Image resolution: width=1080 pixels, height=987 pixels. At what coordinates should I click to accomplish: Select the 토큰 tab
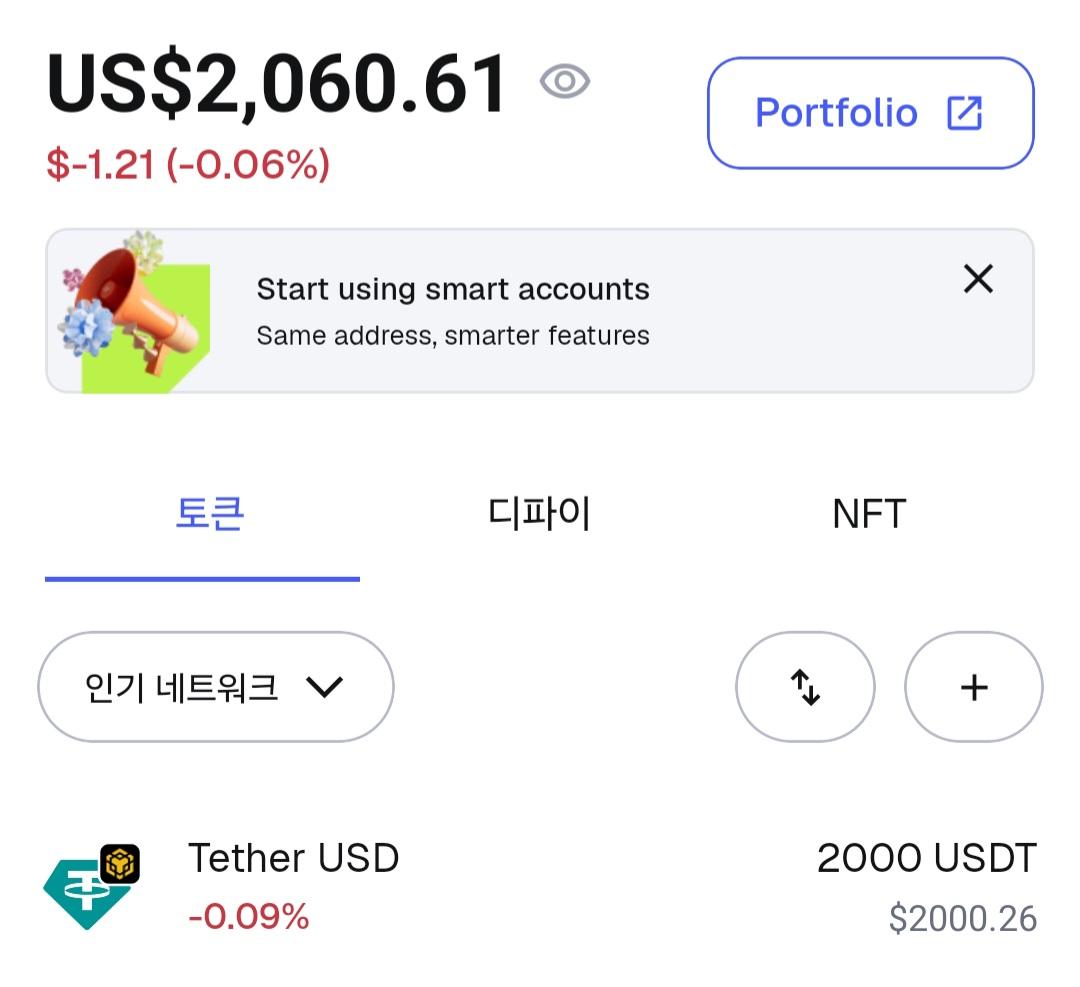point(209,514)
